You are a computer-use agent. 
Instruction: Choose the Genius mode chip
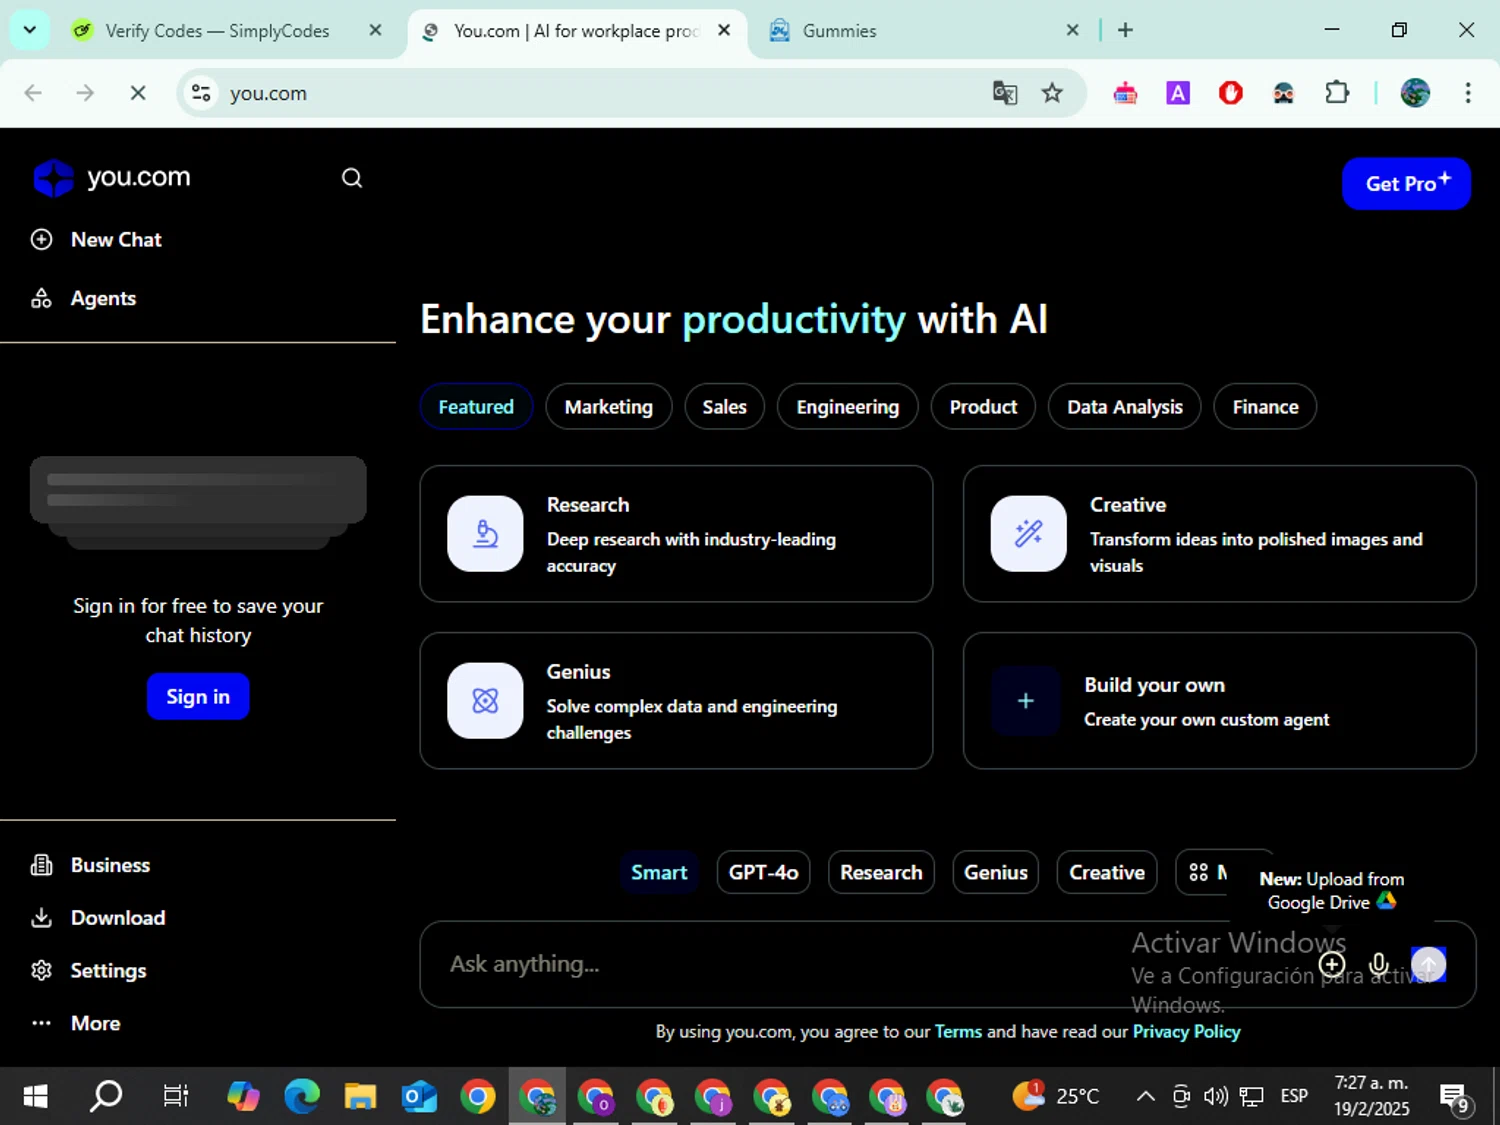995,873
